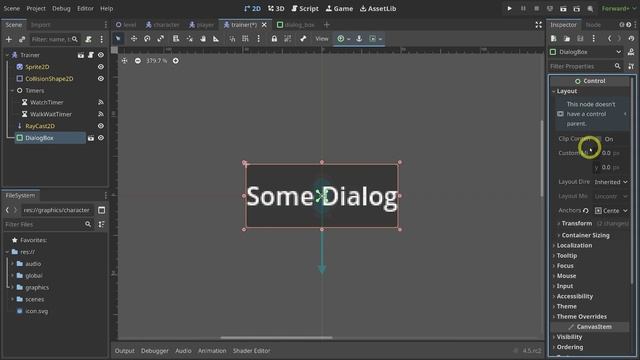
Task: Open the Project menu
Action: [x=36, y=8]
